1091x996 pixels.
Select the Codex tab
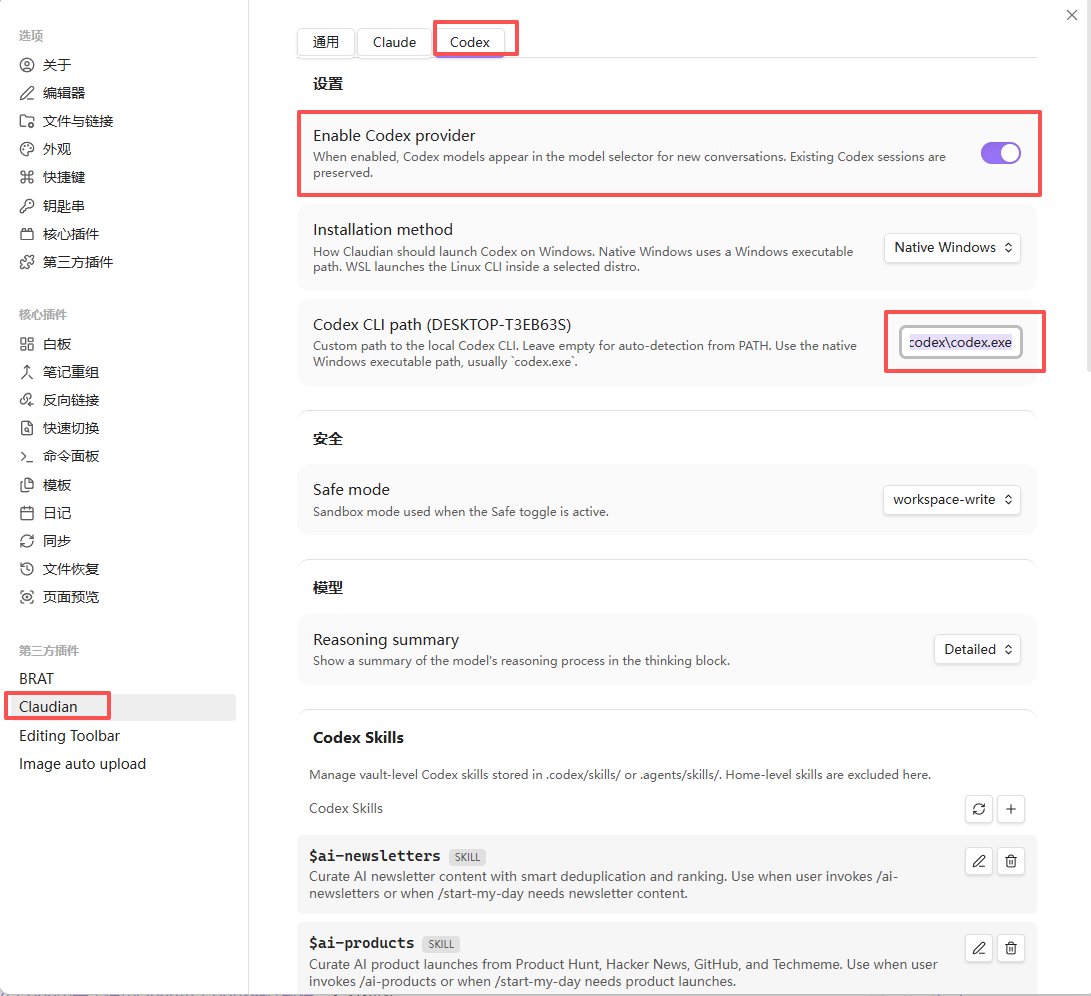470,42
